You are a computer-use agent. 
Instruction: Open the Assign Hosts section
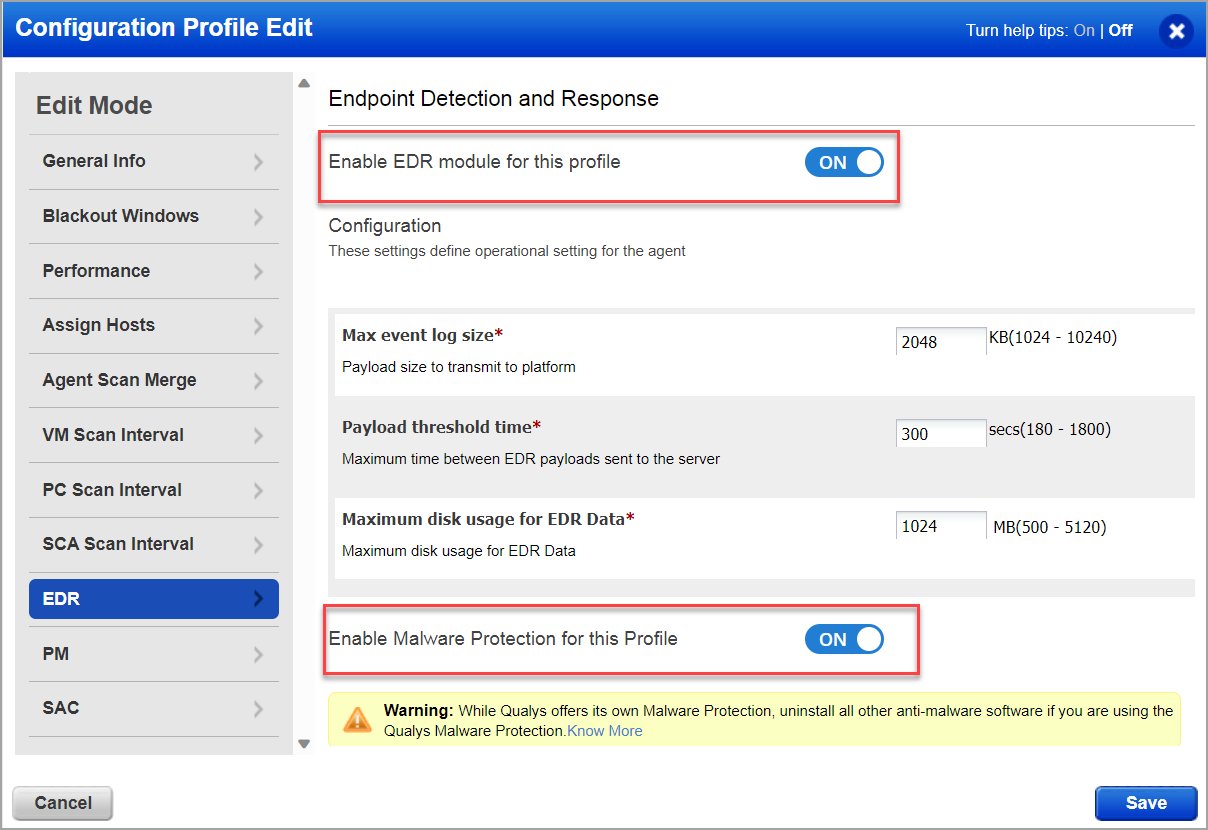click(154, 325)
